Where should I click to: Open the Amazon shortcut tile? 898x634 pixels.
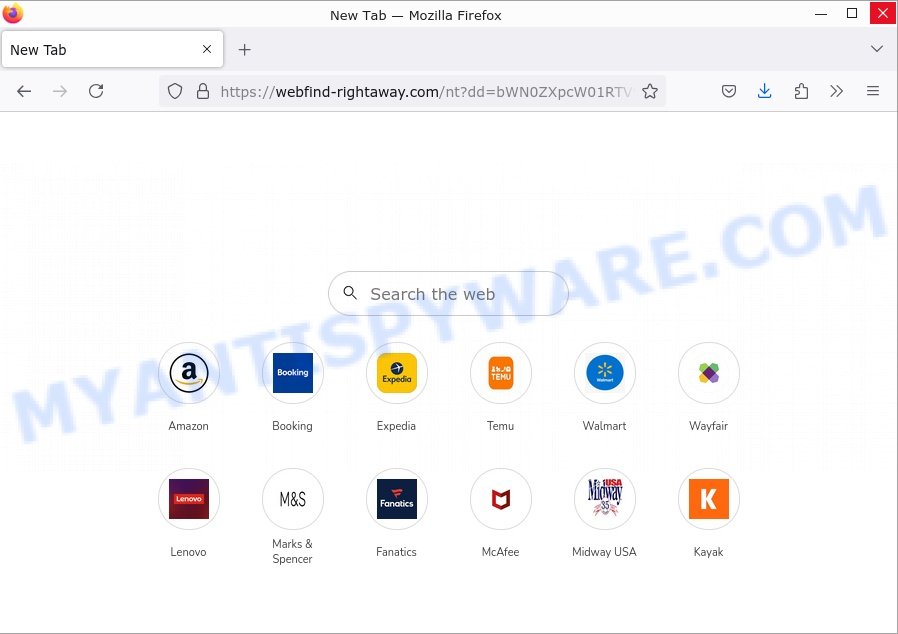pyautogui.click(x=189, y=373)
